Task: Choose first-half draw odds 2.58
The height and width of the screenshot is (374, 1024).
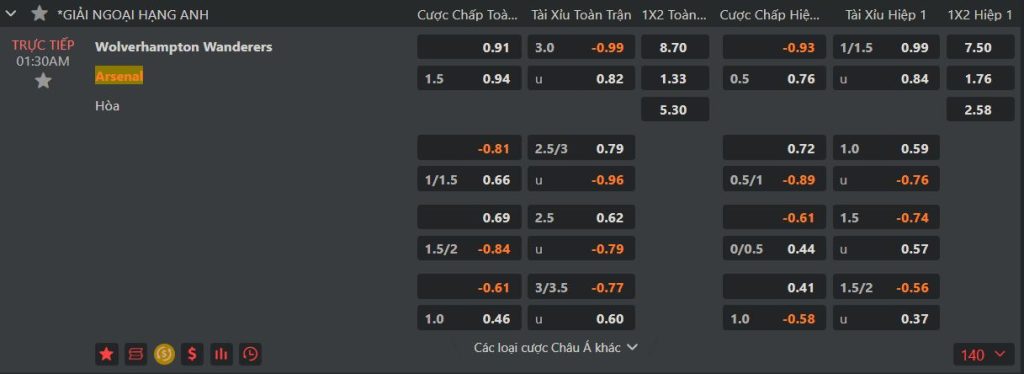Action: [980, 109]
